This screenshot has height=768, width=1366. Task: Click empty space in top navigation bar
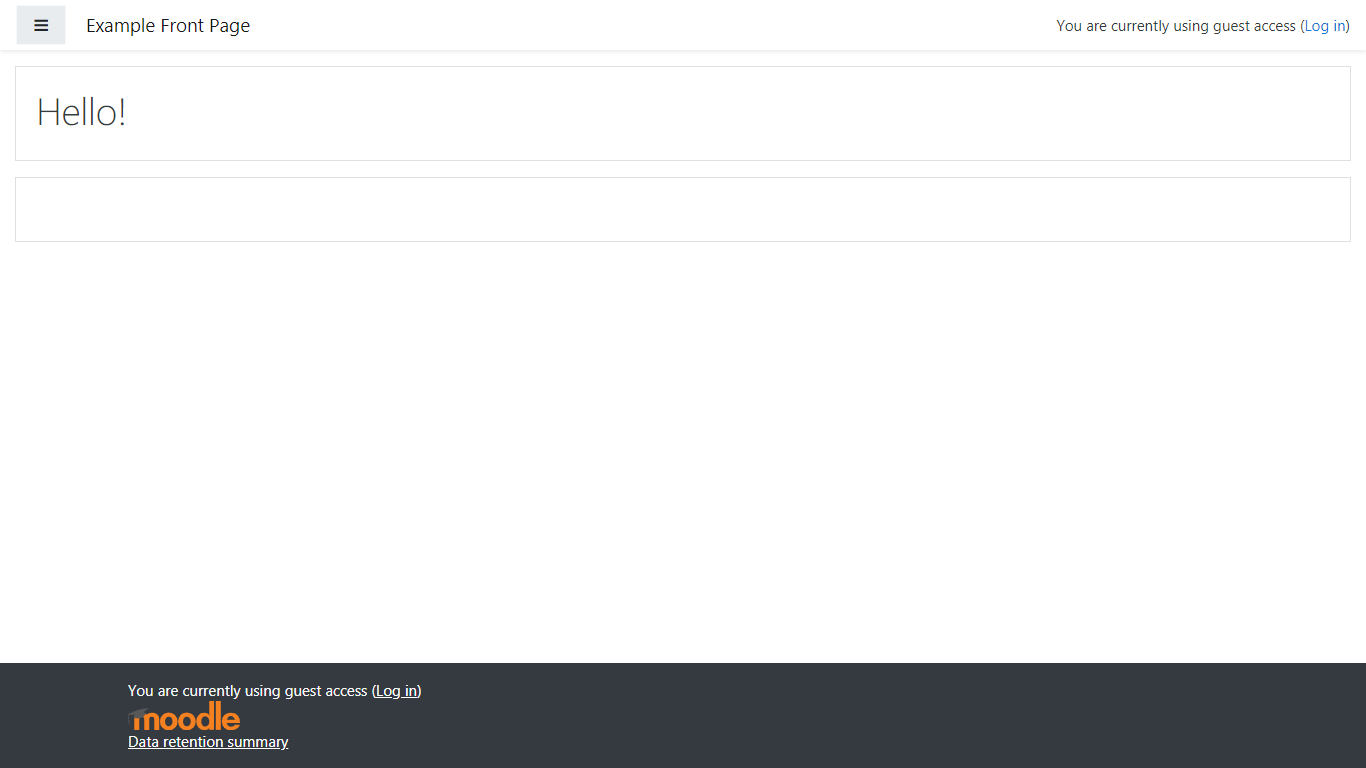point(650,25)
